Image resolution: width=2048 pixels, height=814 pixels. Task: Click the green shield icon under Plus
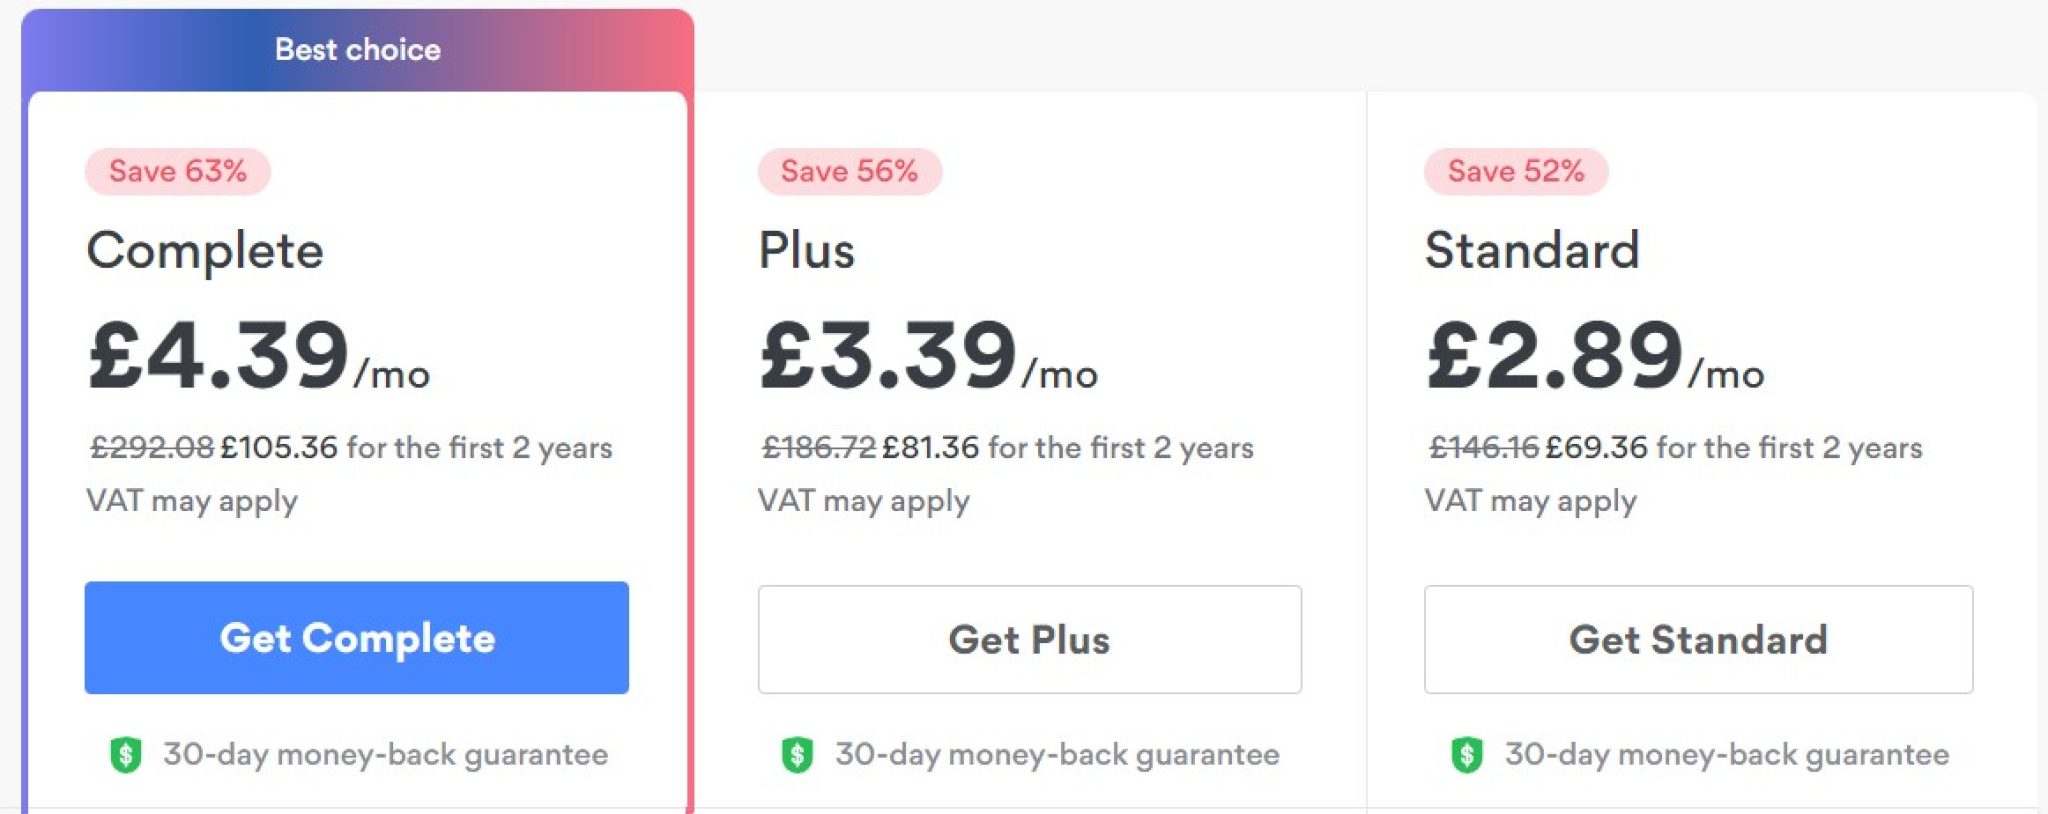pyautogui.click(x=797, y=754)
